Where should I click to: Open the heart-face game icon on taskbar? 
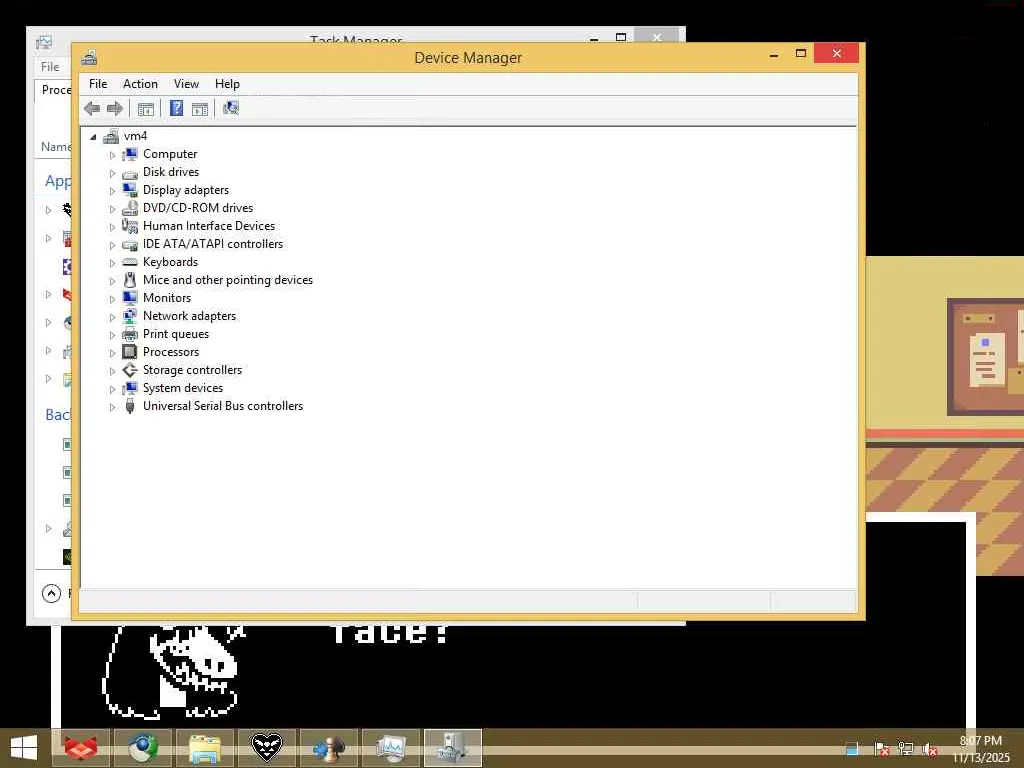tap(267, 748)
